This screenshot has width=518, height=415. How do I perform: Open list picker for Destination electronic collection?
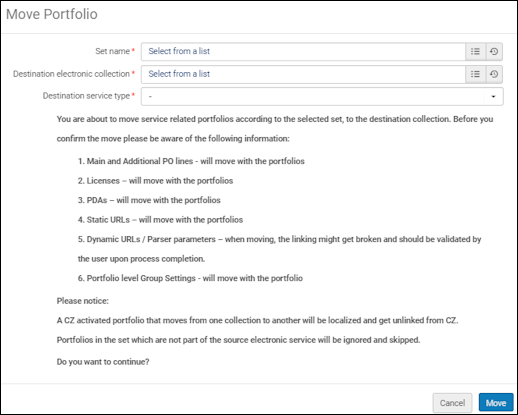(475, 74)
